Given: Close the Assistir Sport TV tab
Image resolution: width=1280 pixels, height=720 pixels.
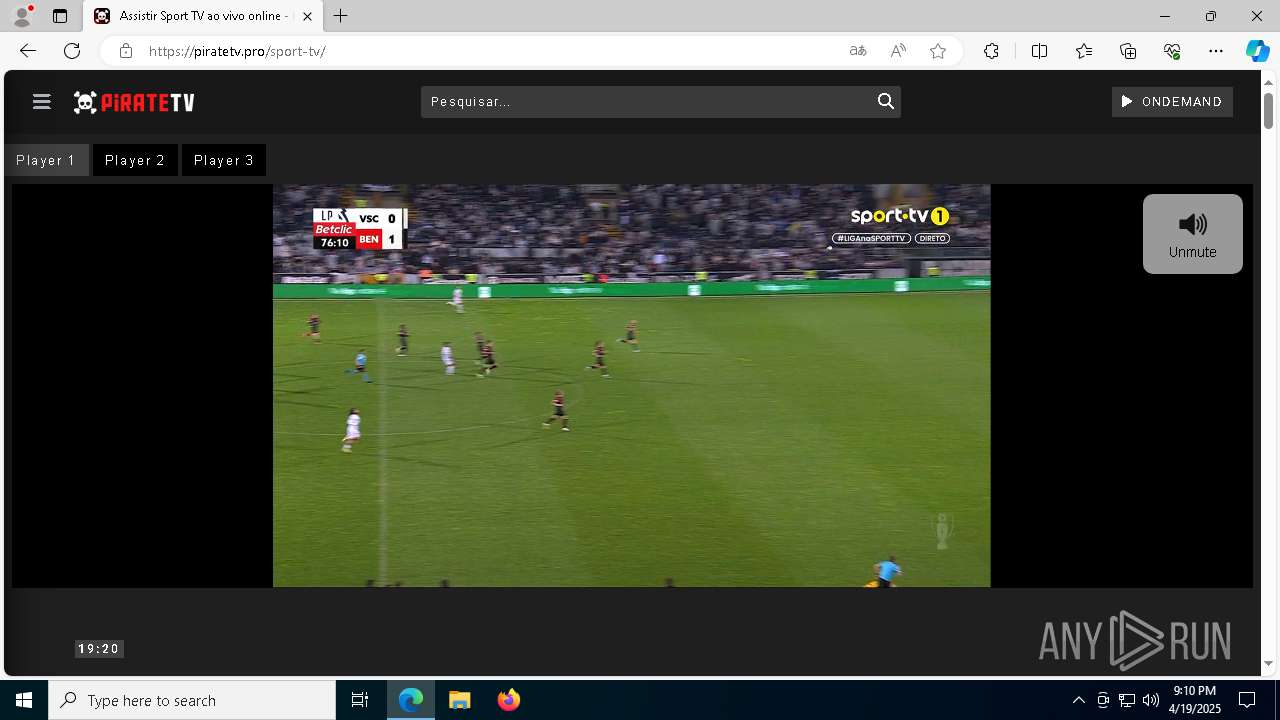Looking at the screenshot, I should click(307, 16).
